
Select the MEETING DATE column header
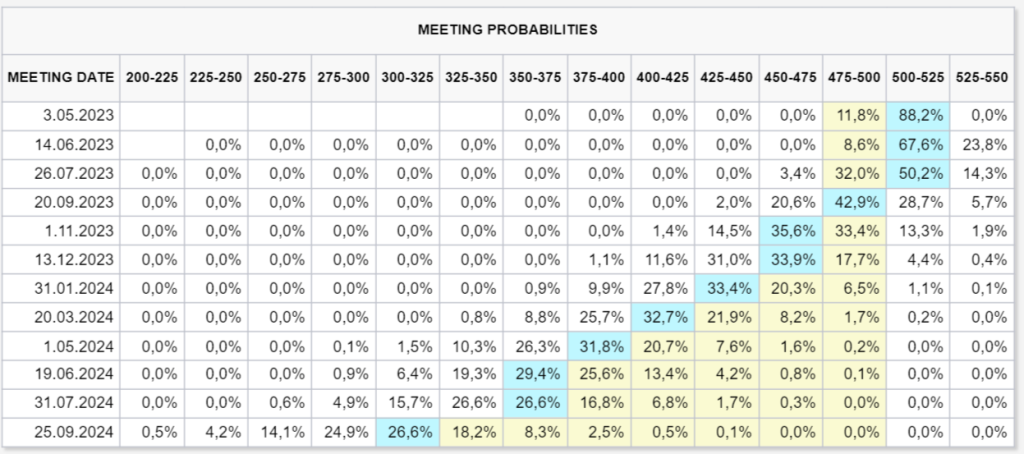click(58, 77)
